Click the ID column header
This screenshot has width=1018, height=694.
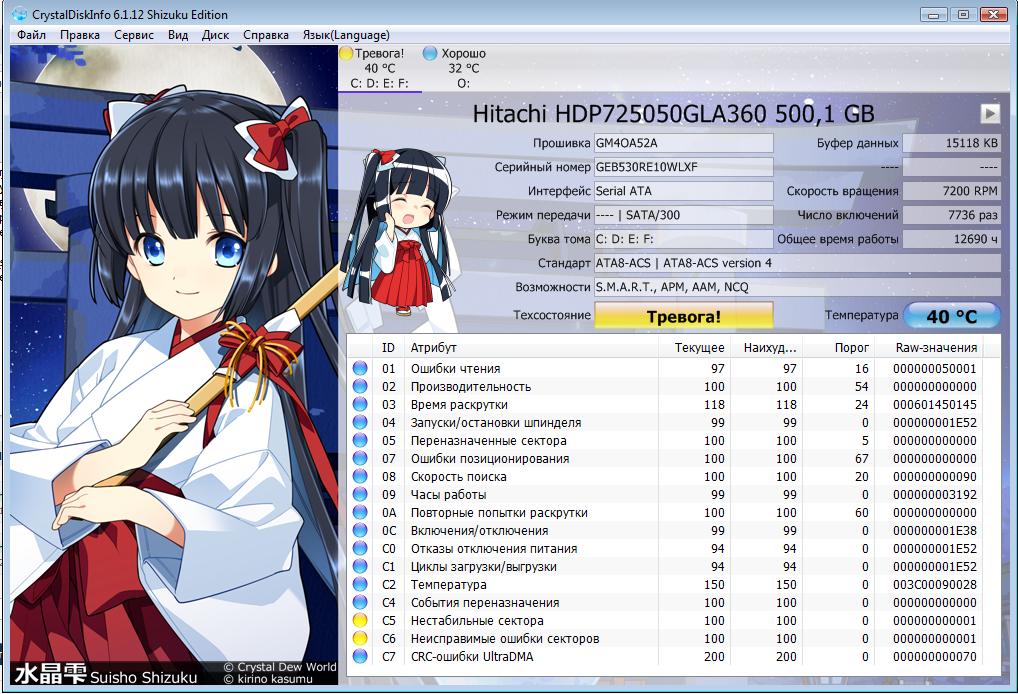tap(388, 347)
